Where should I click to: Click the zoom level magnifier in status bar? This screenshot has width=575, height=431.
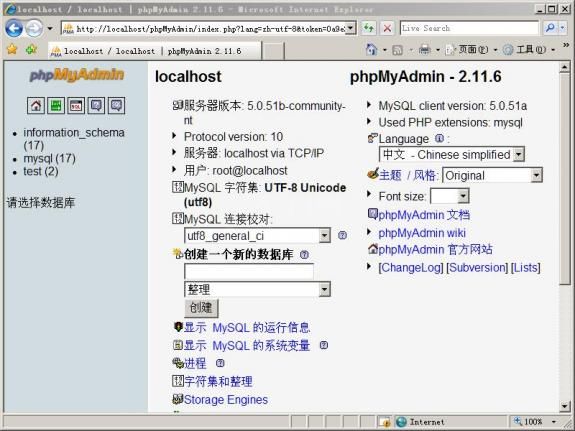pos(517,421)
